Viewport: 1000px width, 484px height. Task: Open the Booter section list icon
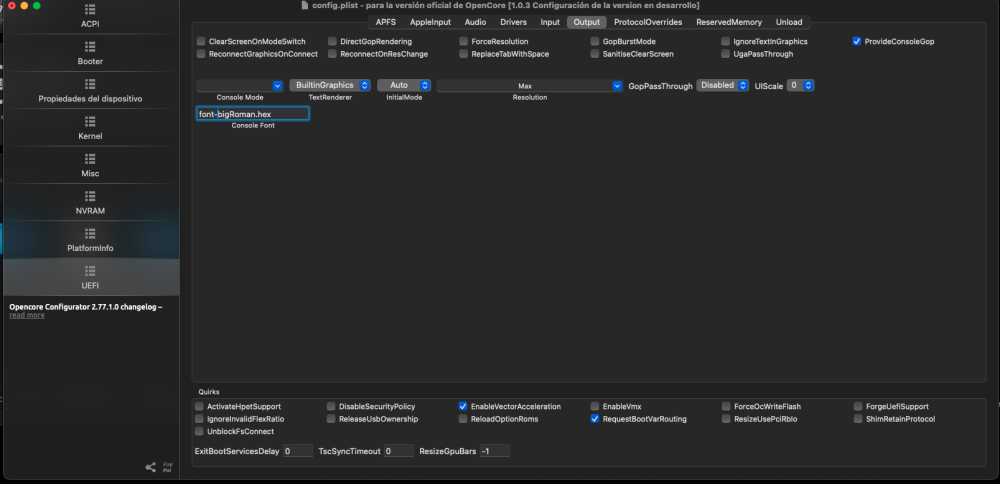[90, 47]
